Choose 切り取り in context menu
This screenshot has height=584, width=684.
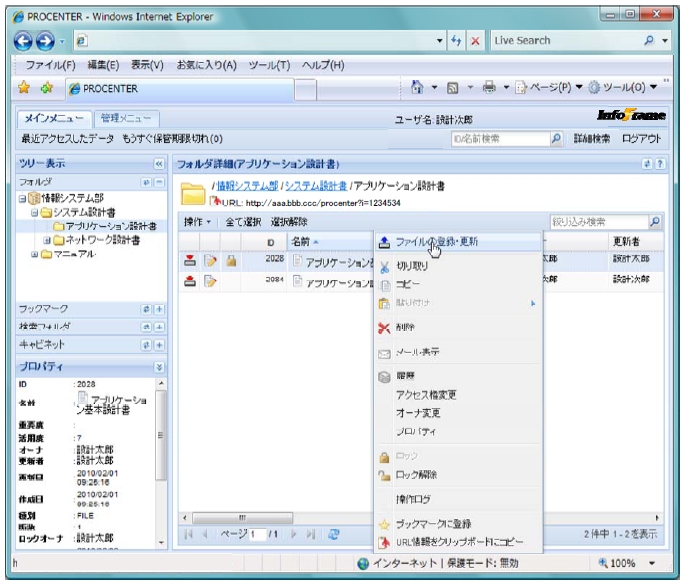(458, 266)
